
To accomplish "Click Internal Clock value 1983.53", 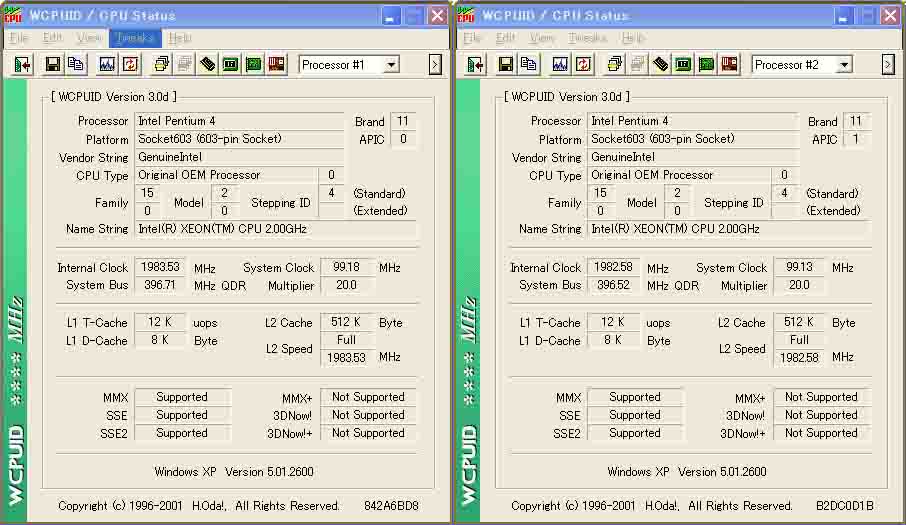I will [x=160, y=267].
